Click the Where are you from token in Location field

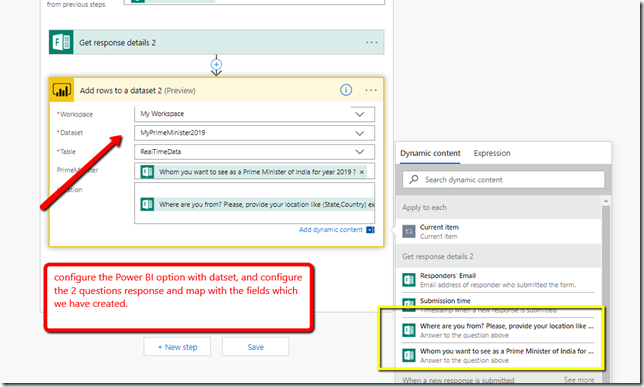(x=257, y=204)
